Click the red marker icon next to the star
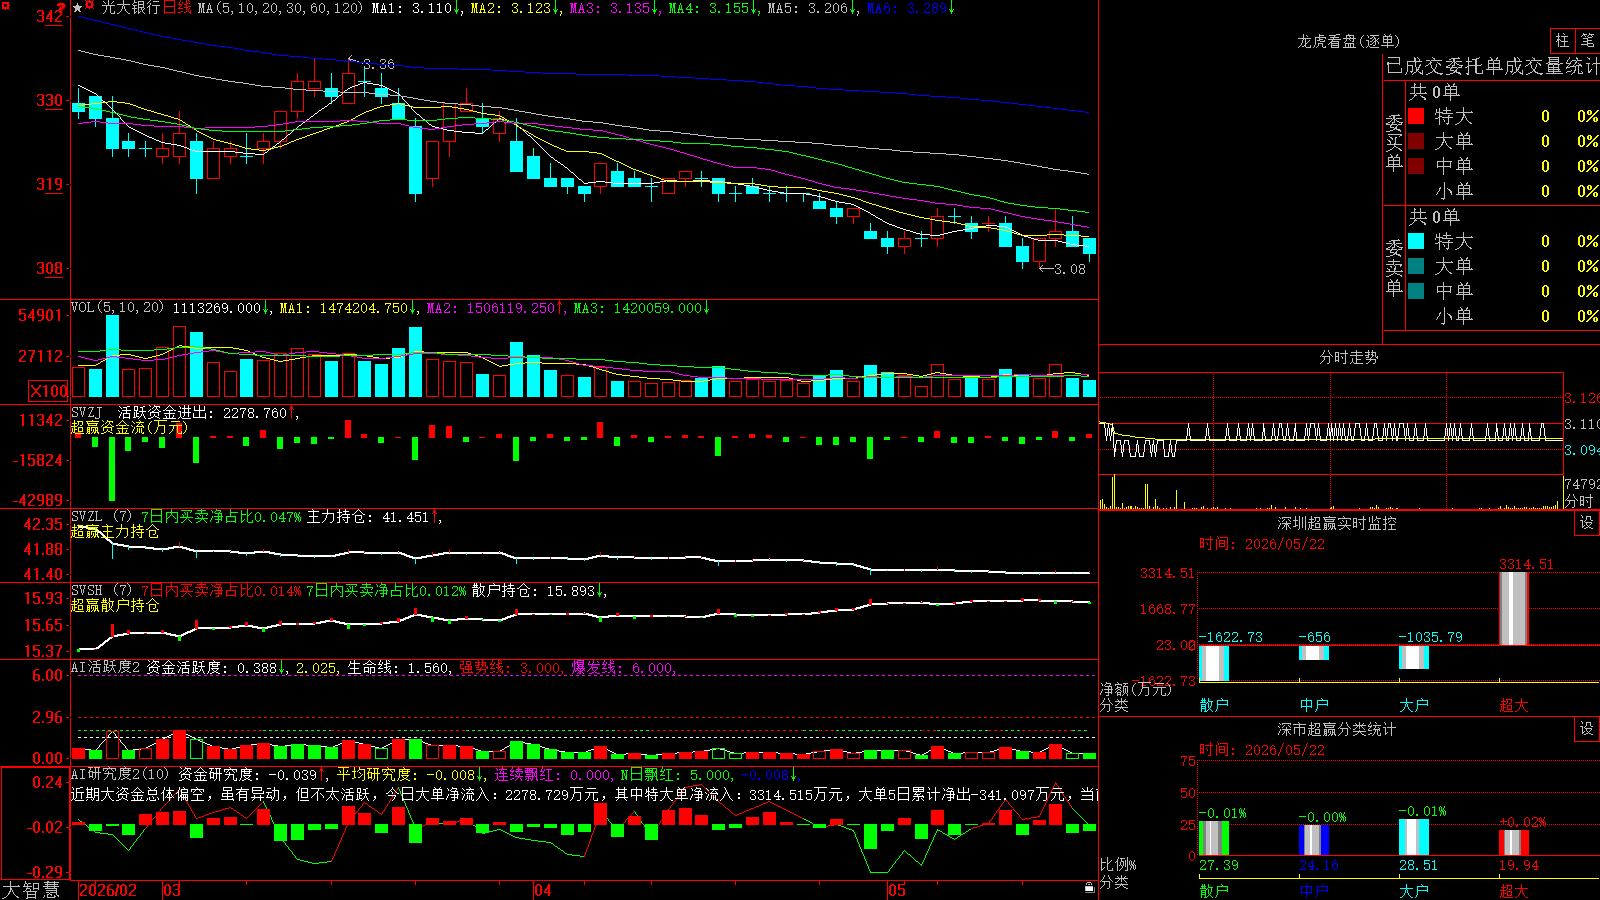The image size is (1600, 900). tap(90, 6)
